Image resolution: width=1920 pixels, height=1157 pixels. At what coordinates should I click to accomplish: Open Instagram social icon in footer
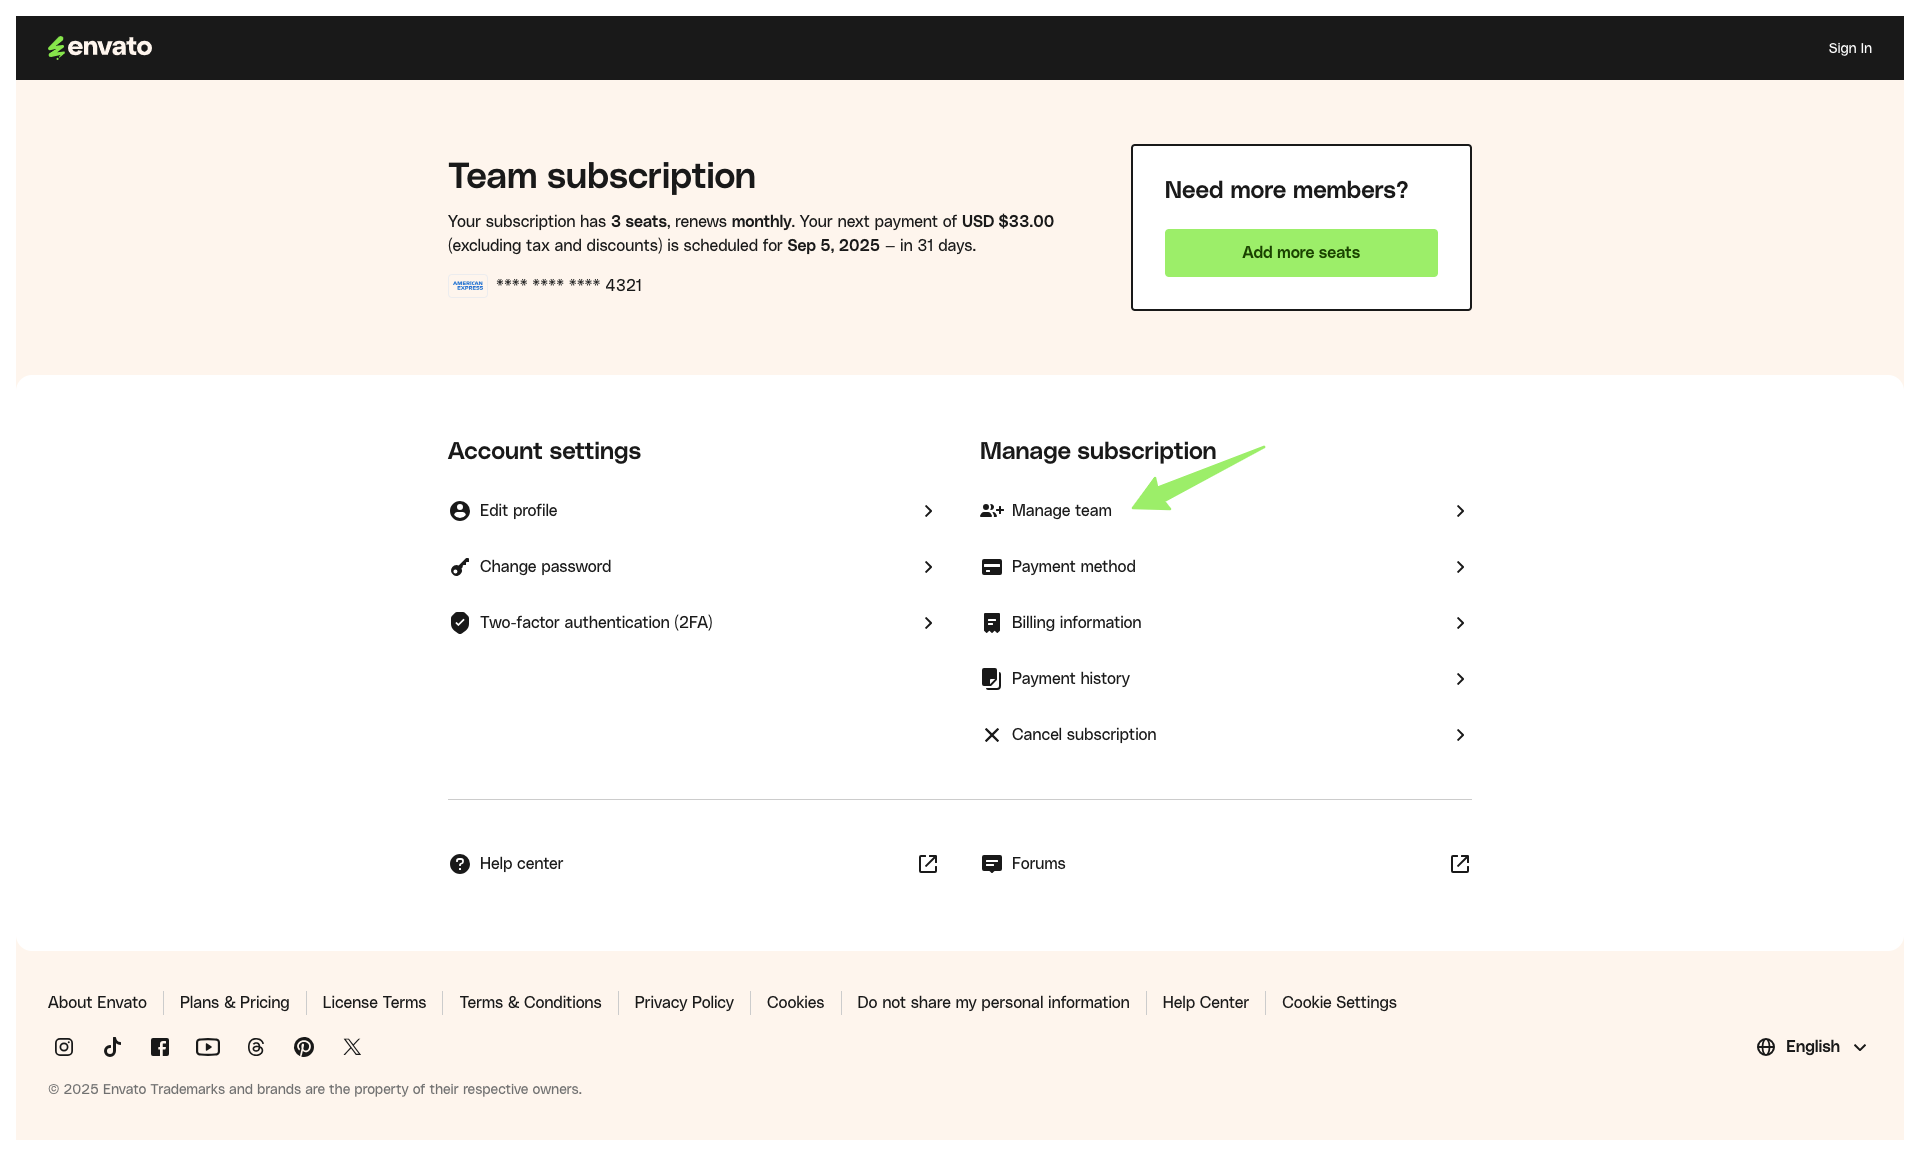click(64, 1047)
